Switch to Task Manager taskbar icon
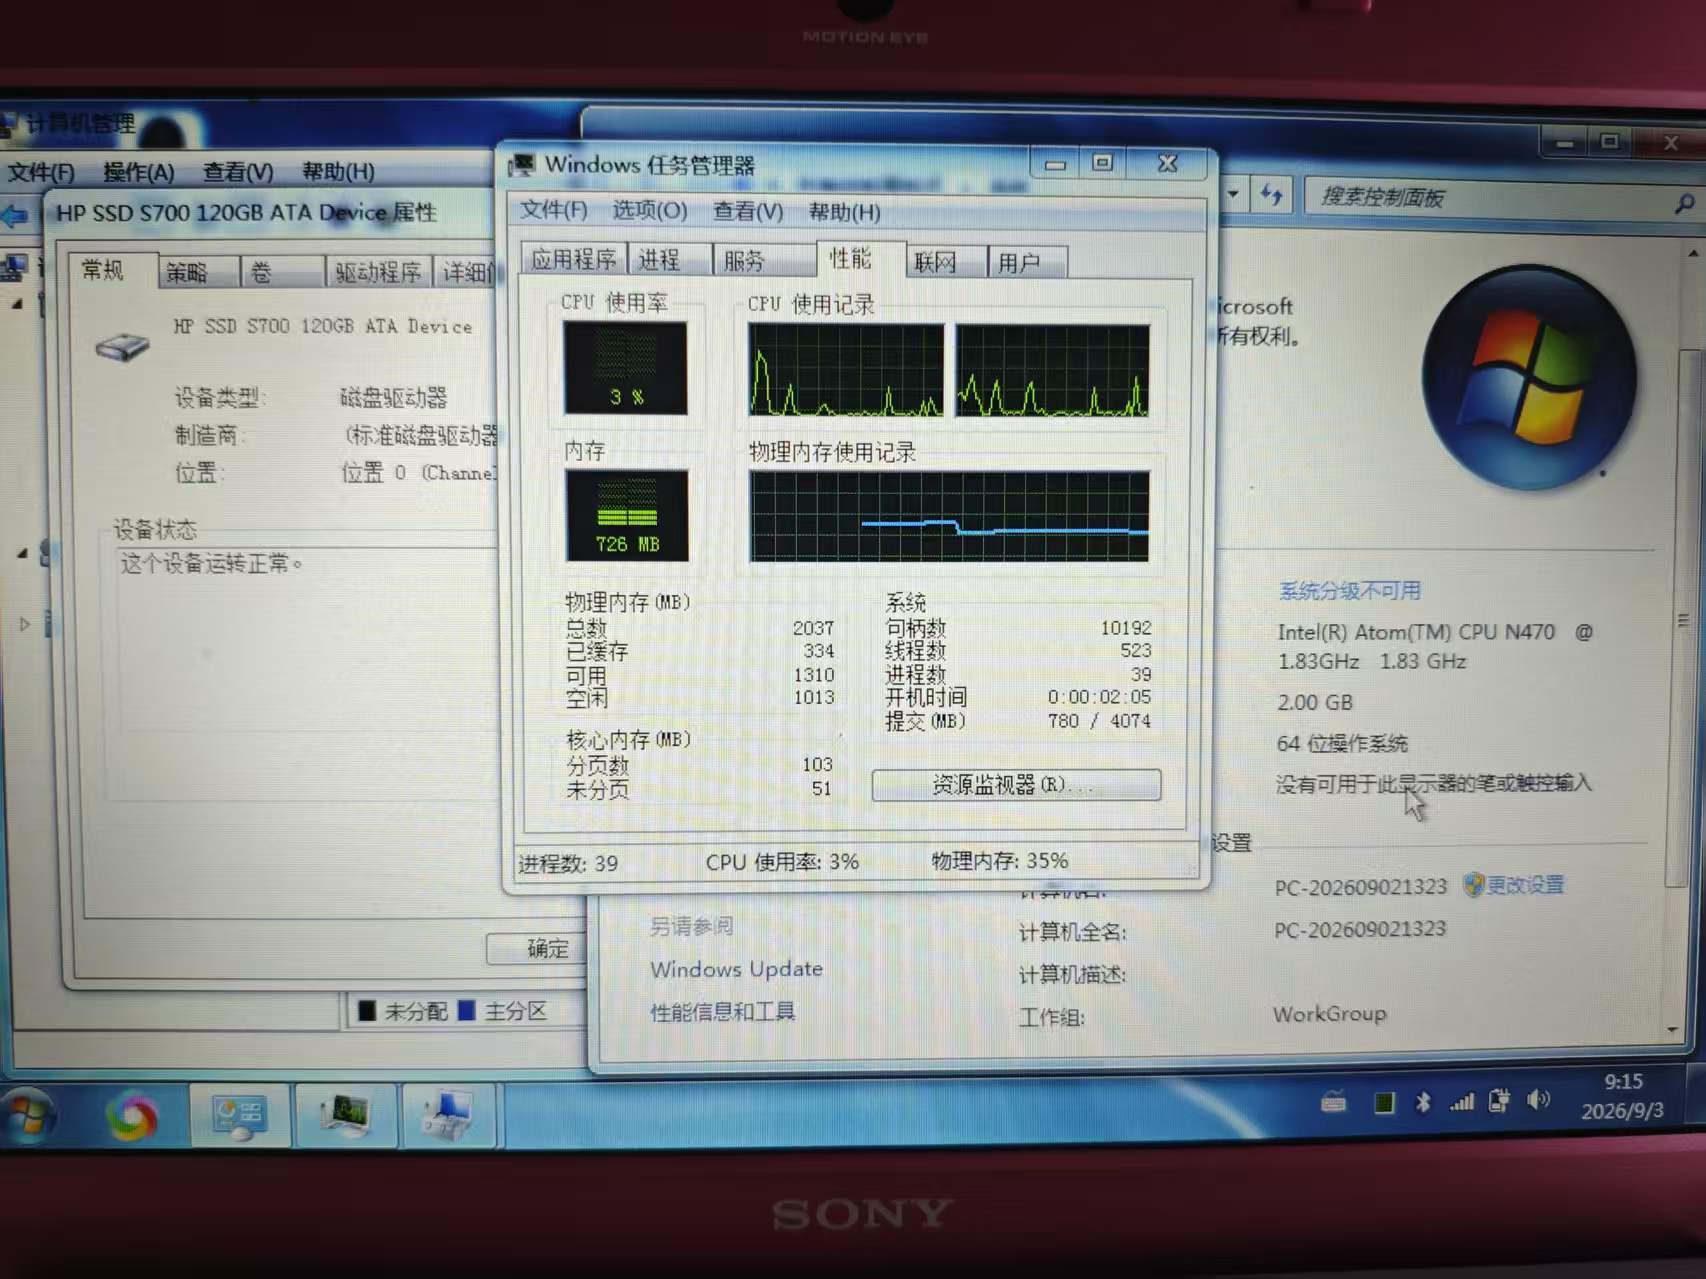The image size is (1706, 1279). pyautogui.click(x=345, y=1116)
